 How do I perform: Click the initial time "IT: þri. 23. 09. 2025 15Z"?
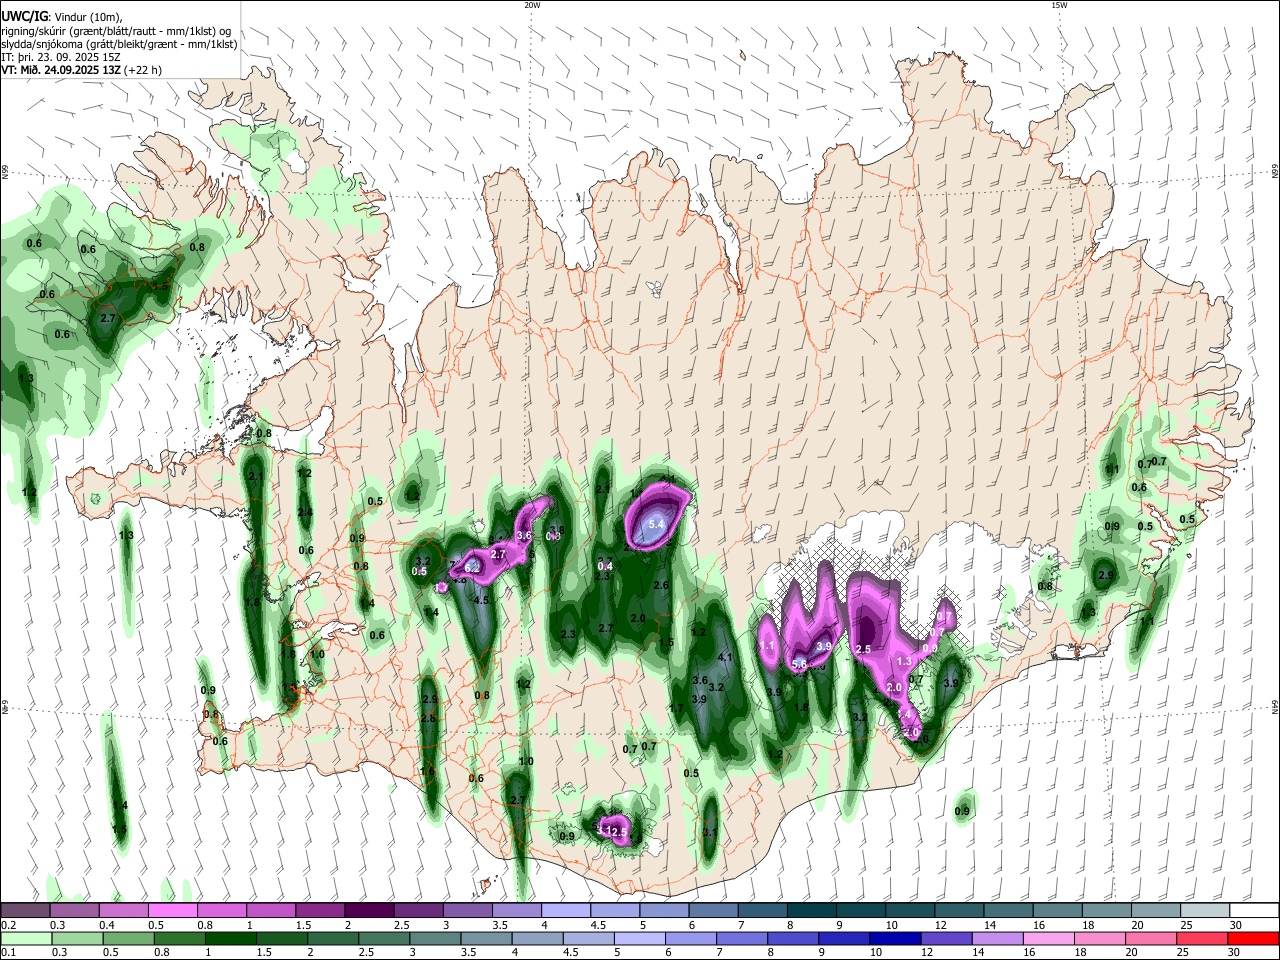(61, 57)
